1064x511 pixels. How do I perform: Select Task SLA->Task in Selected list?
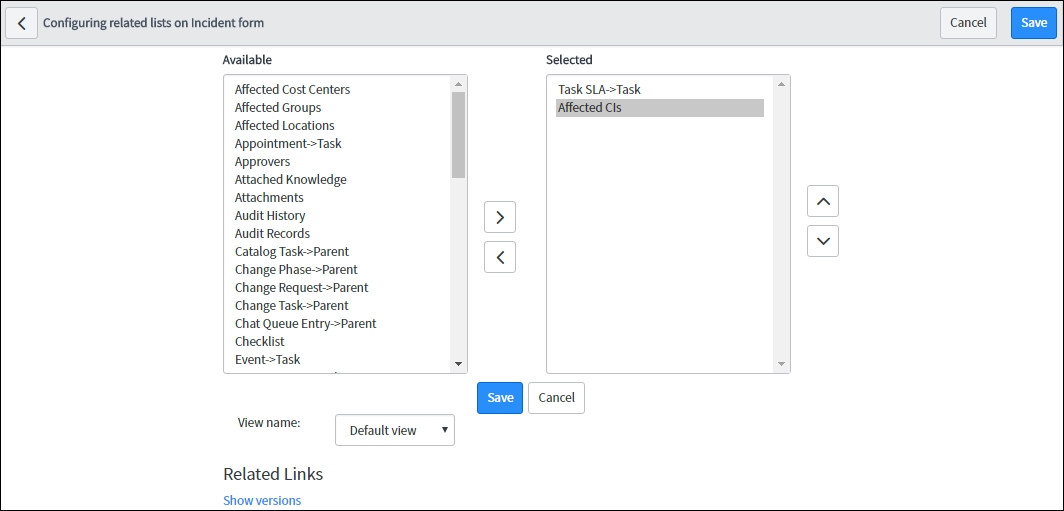click(x=599, y=90)
